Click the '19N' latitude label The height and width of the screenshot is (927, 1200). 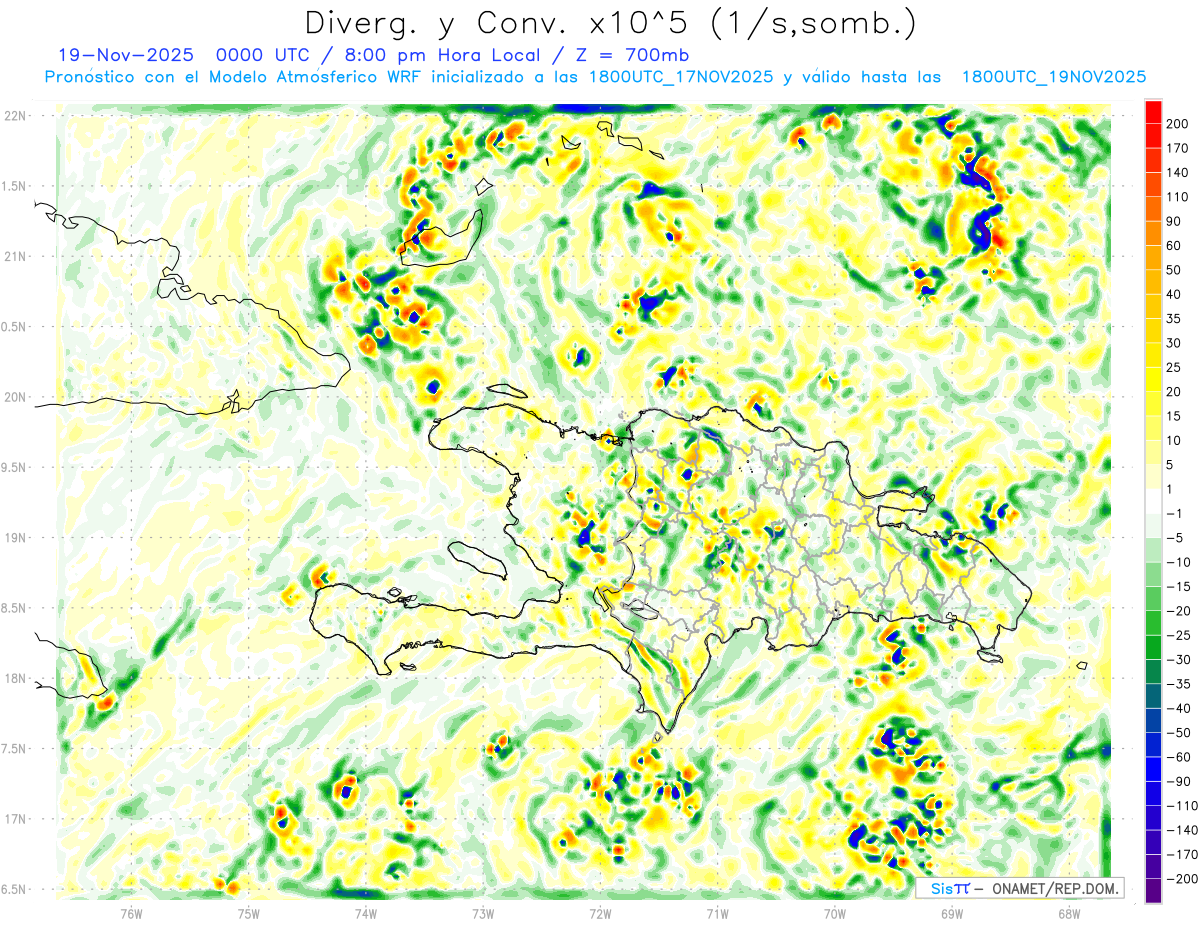(x=15, y=538)
